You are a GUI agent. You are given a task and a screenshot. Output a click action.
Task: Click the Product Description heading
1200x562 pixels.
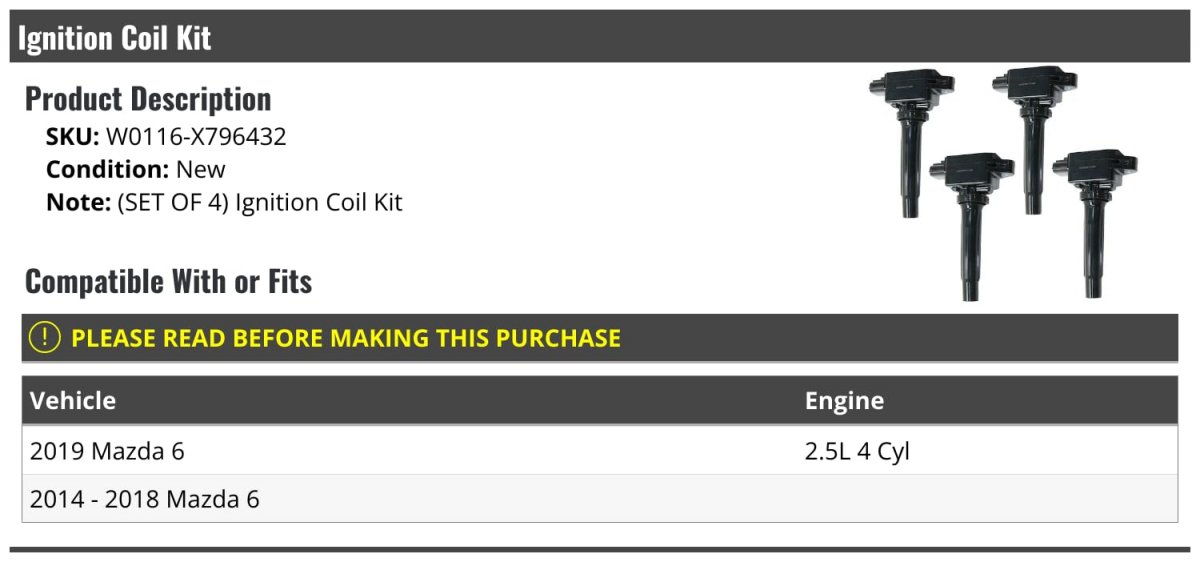[148, 99]
